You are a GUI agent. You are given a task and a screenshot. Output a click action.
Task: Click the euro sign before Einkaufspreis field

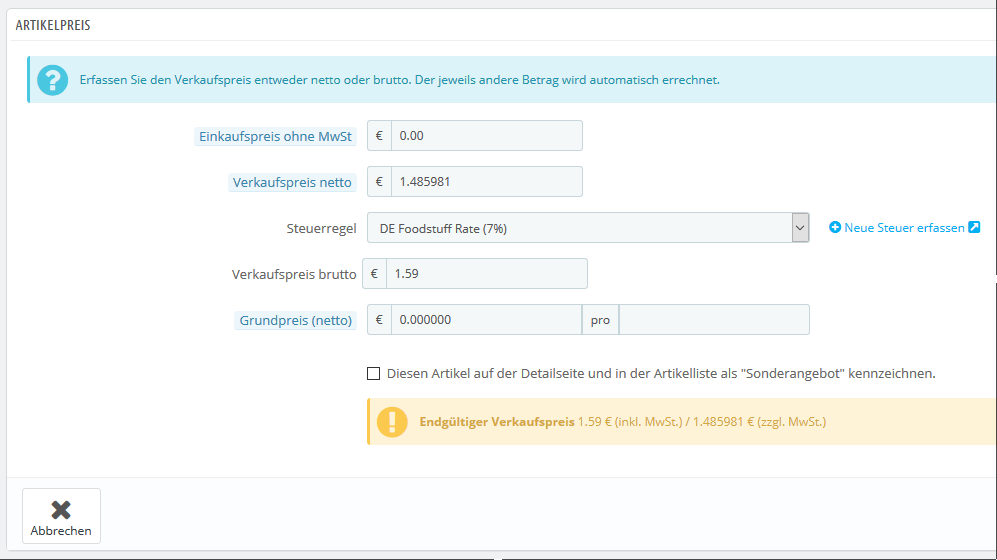click(x=380, y=135)
